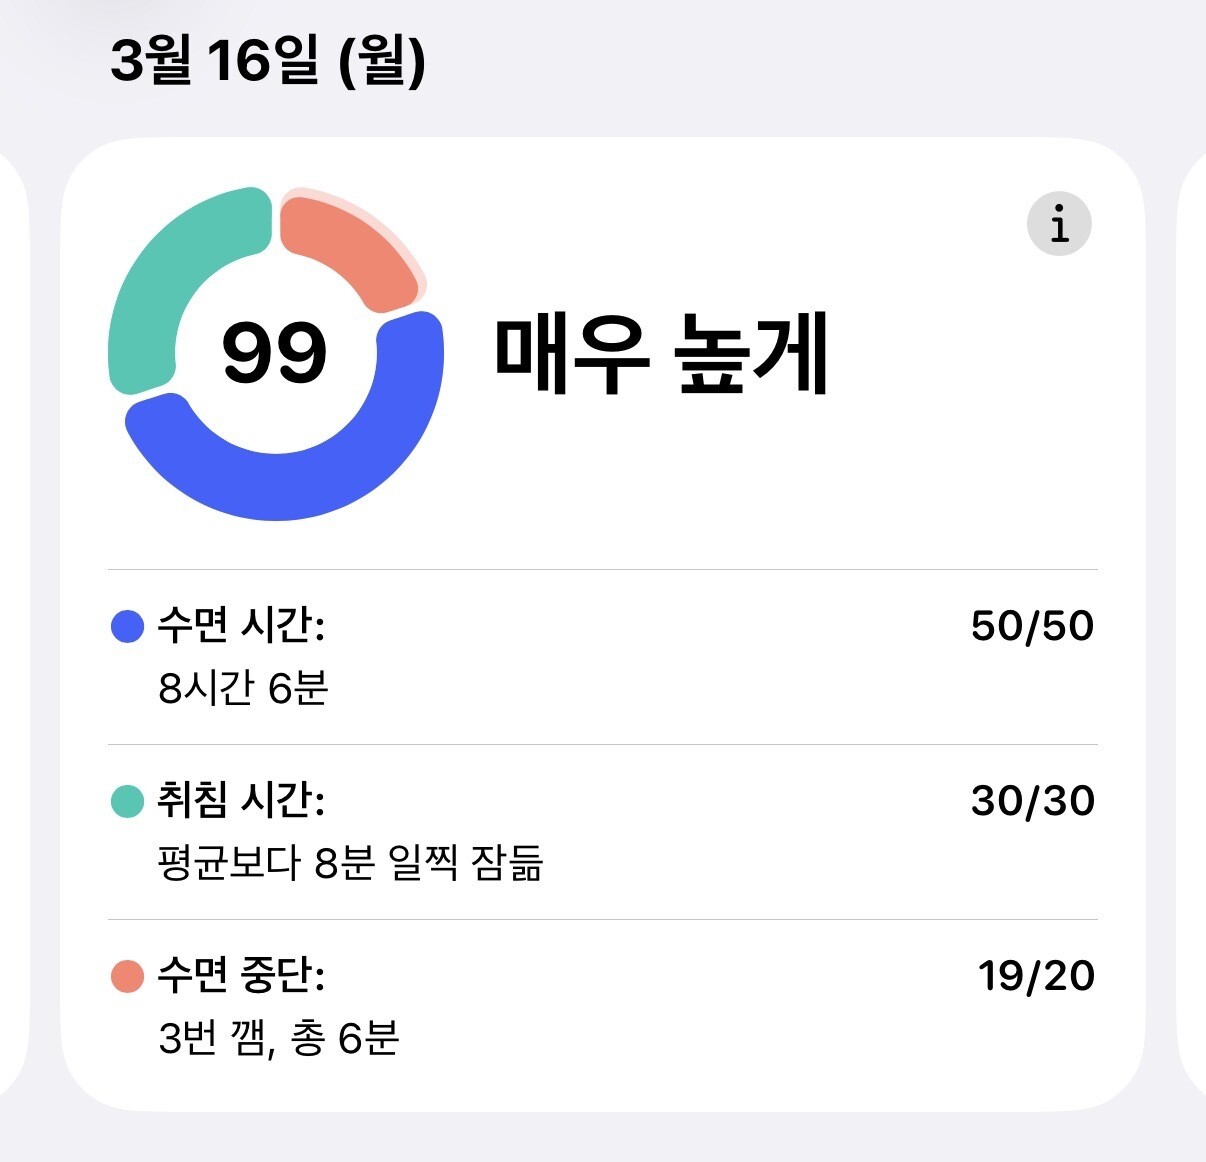Click the teal dot beside 취침 시간

[127, 801]
